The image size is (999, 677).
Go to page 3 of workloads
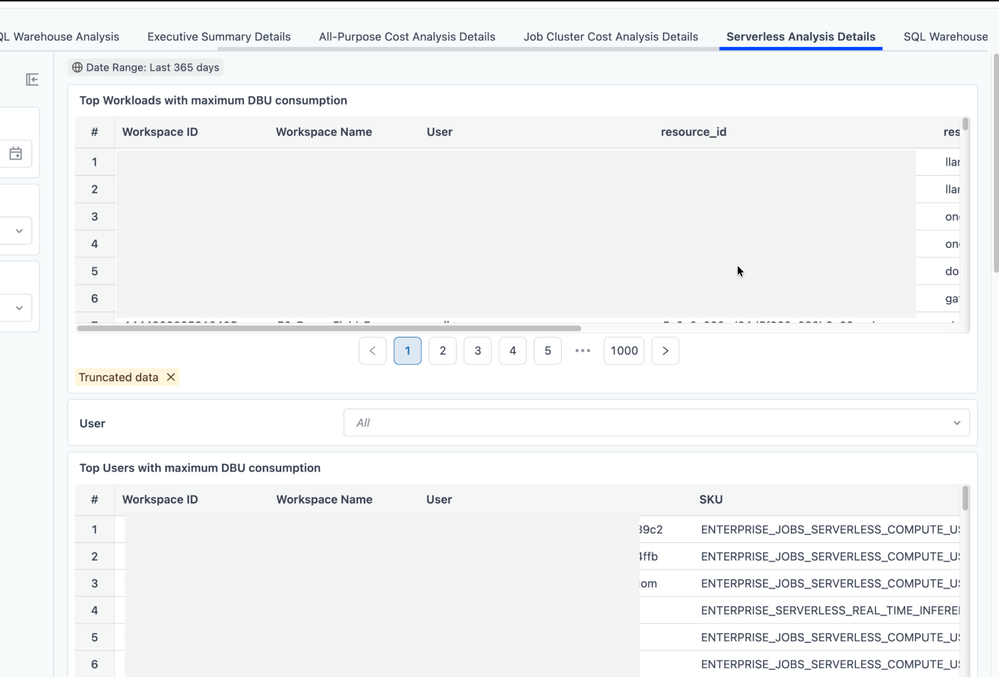(478, 351)
